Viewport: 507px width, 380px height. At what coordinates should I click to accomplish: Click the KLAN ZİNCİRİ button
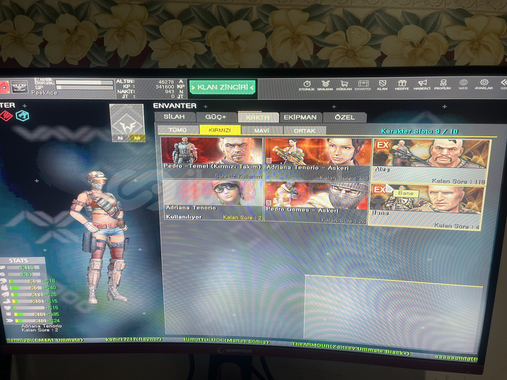pyautogui.click(x=222, y=88)
